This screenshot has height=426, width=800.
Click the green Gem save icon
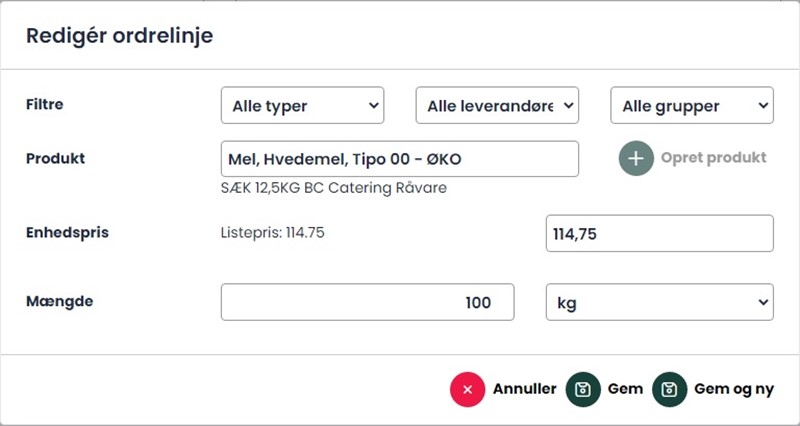583,389
